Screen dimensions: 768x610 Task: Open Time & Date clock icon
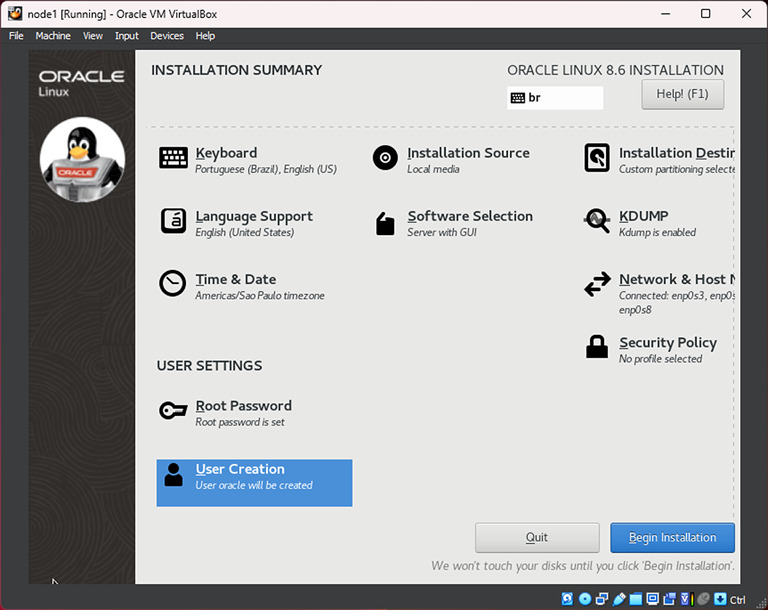point(172,283)
